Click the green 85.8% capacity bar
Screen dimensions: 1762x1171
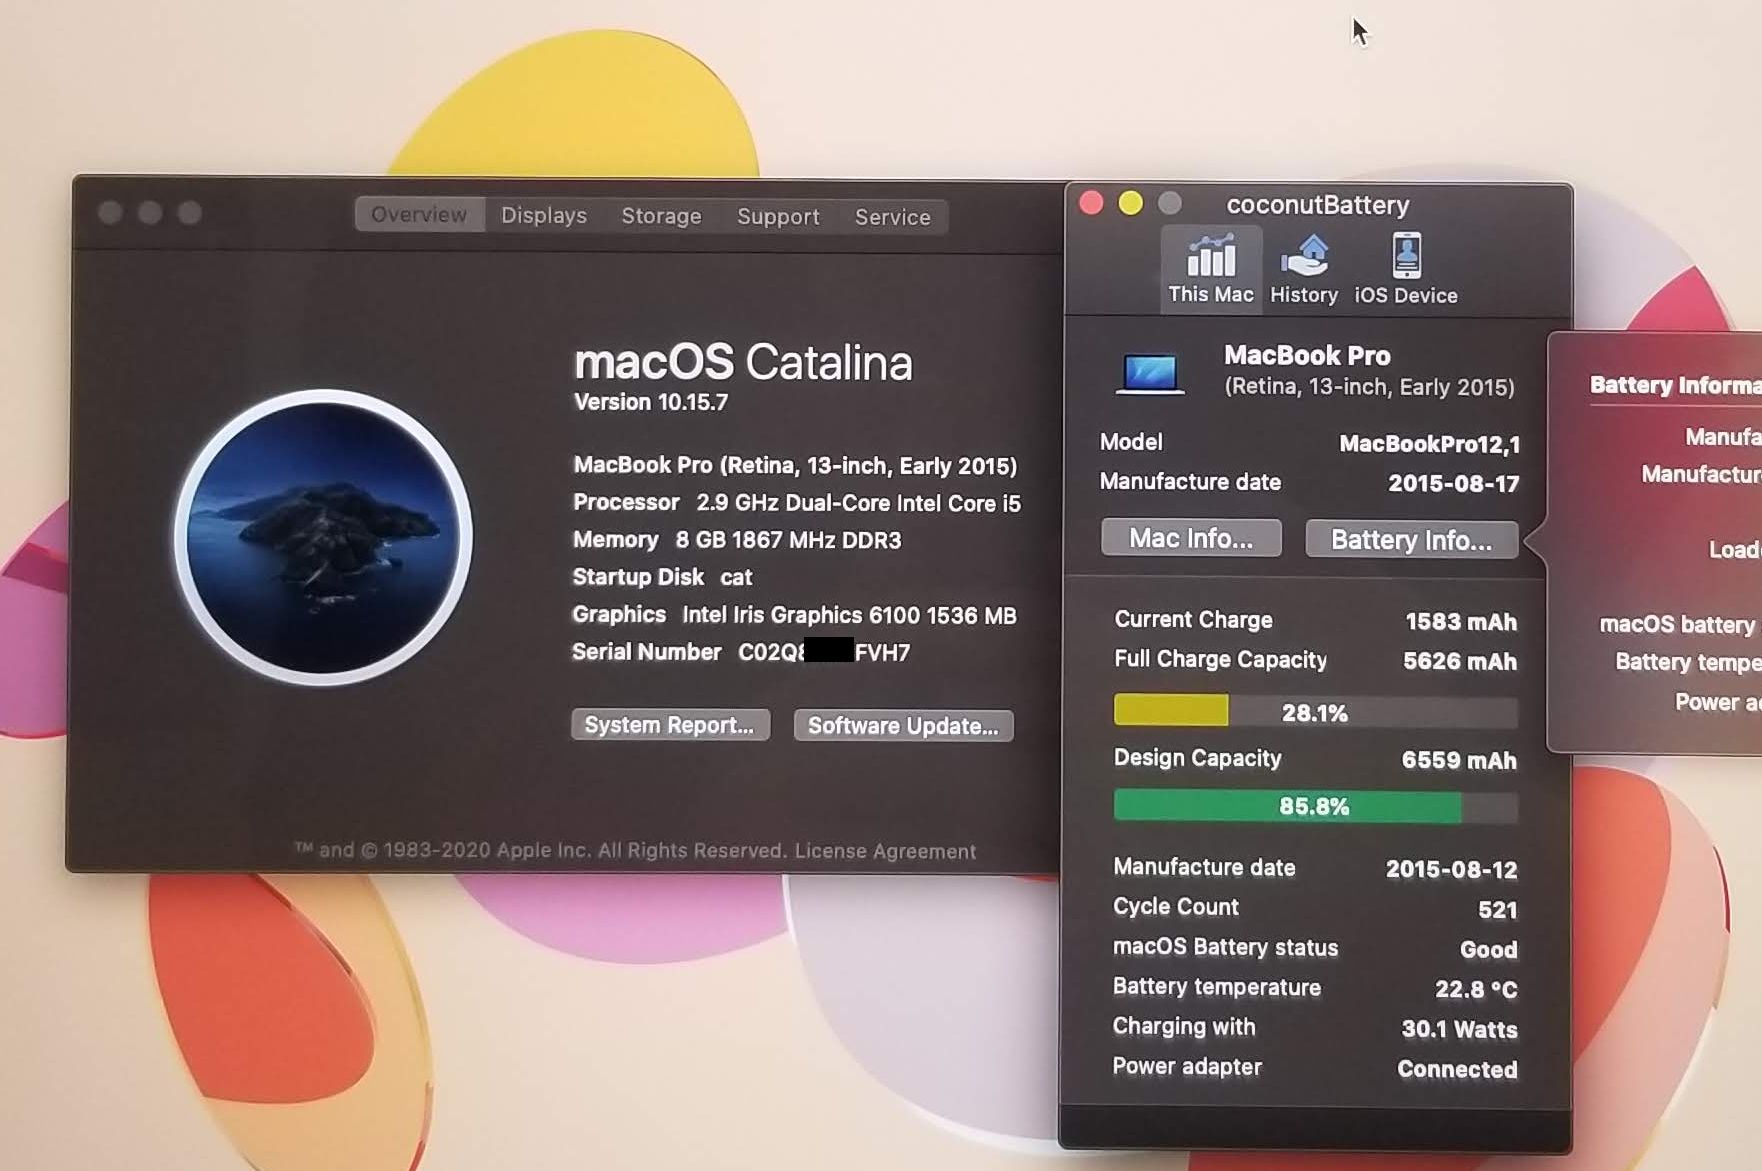pos(1315,806)
